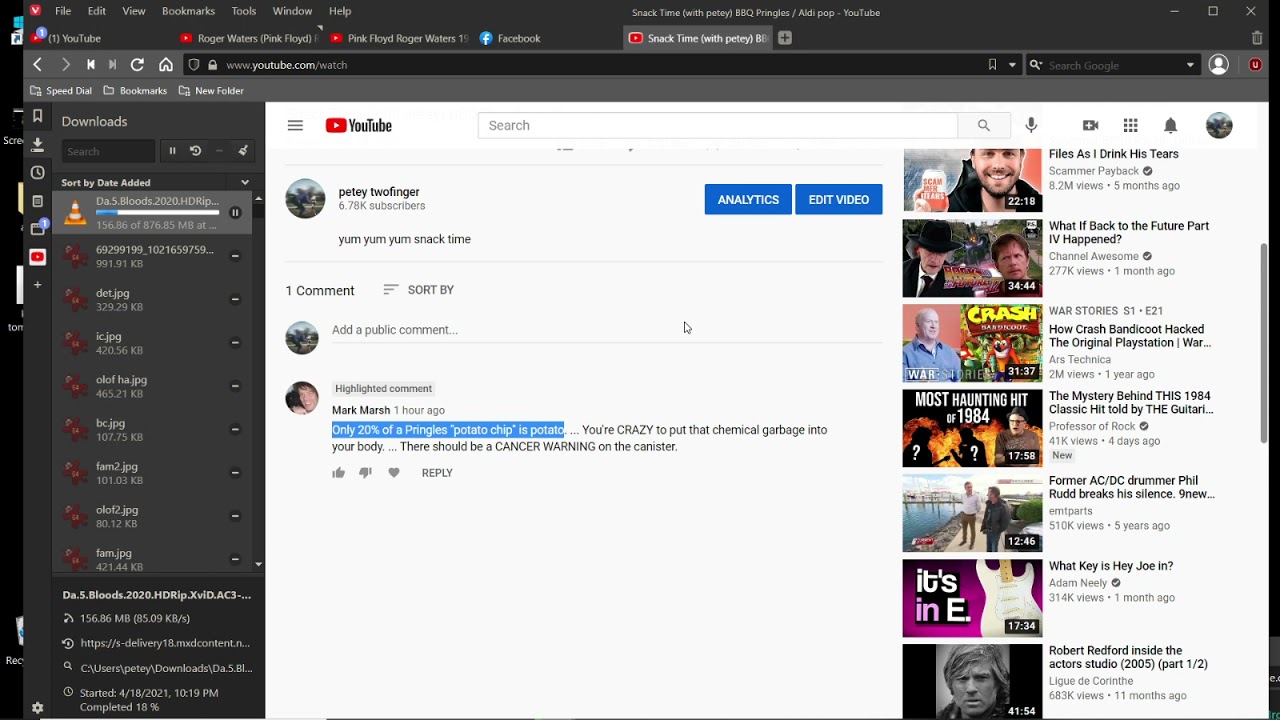The image size is (1280, 720).
Task: Open the Window panel with badge
Action: coord(37,228)
